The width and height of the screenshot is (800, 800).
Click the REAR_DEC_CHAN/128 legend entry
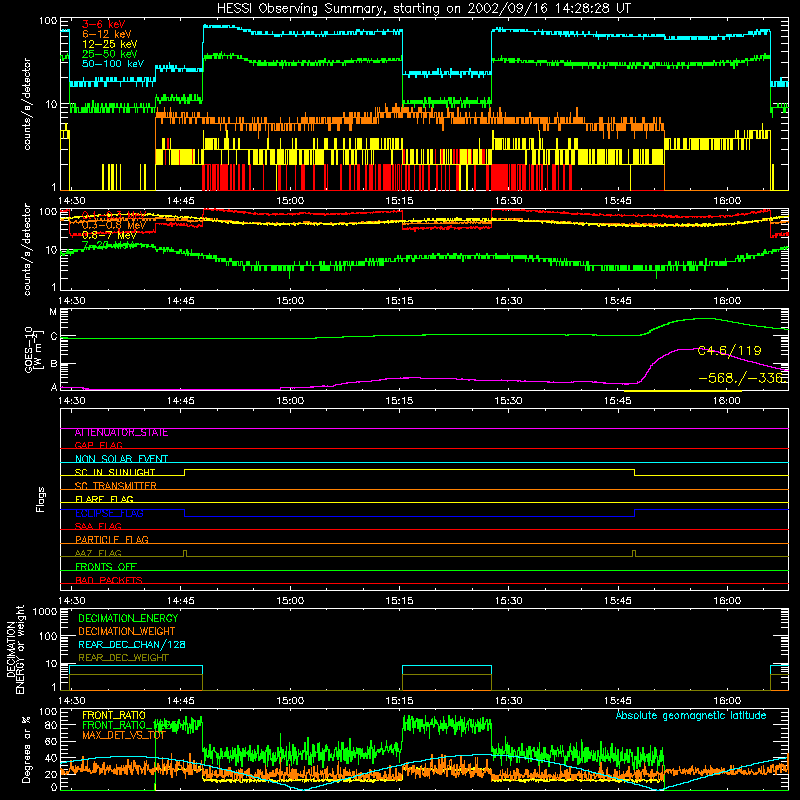132,644
